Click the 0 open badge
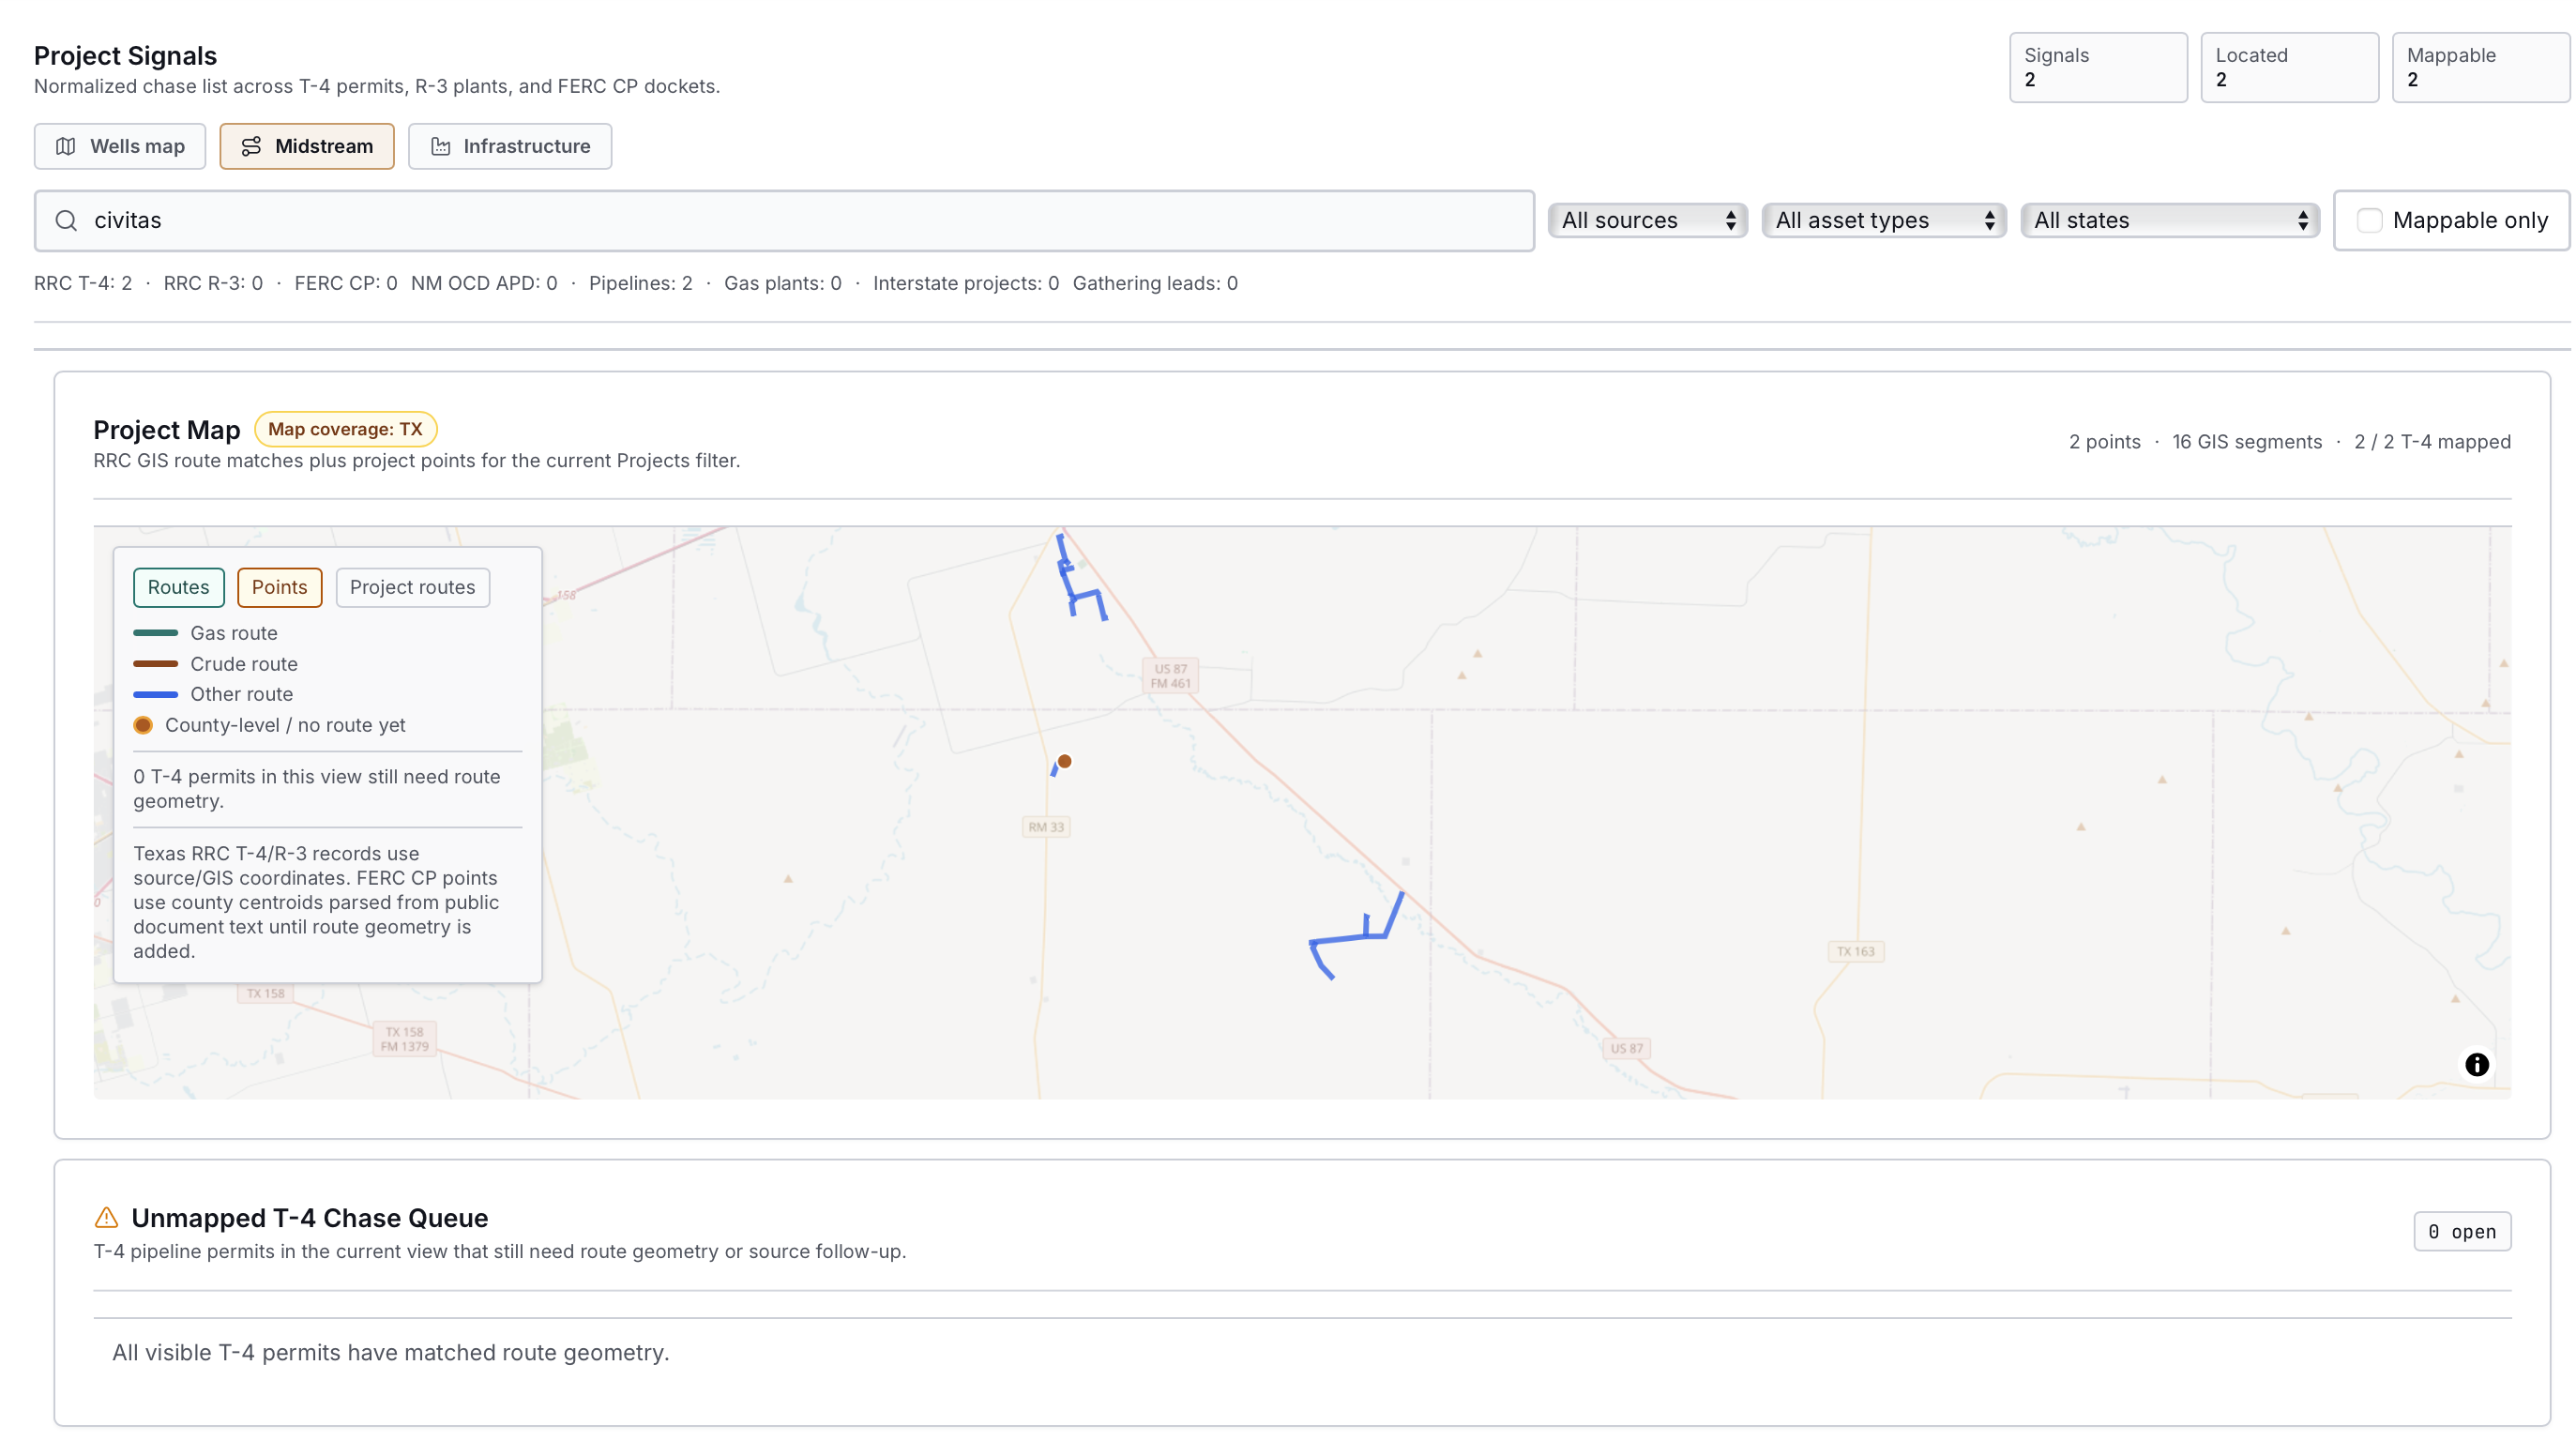2576x1441 pixels. point(2462,1231)
